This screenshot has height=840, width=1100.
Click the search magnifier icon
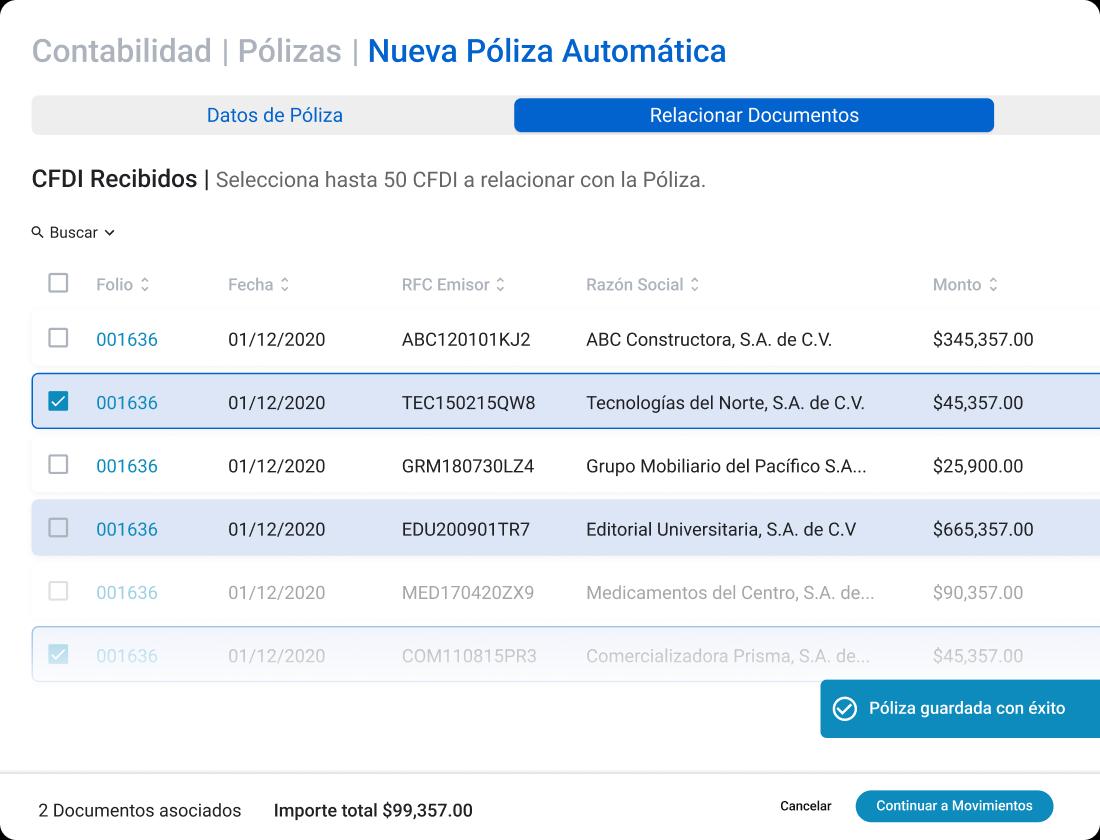tap(38, 232)
